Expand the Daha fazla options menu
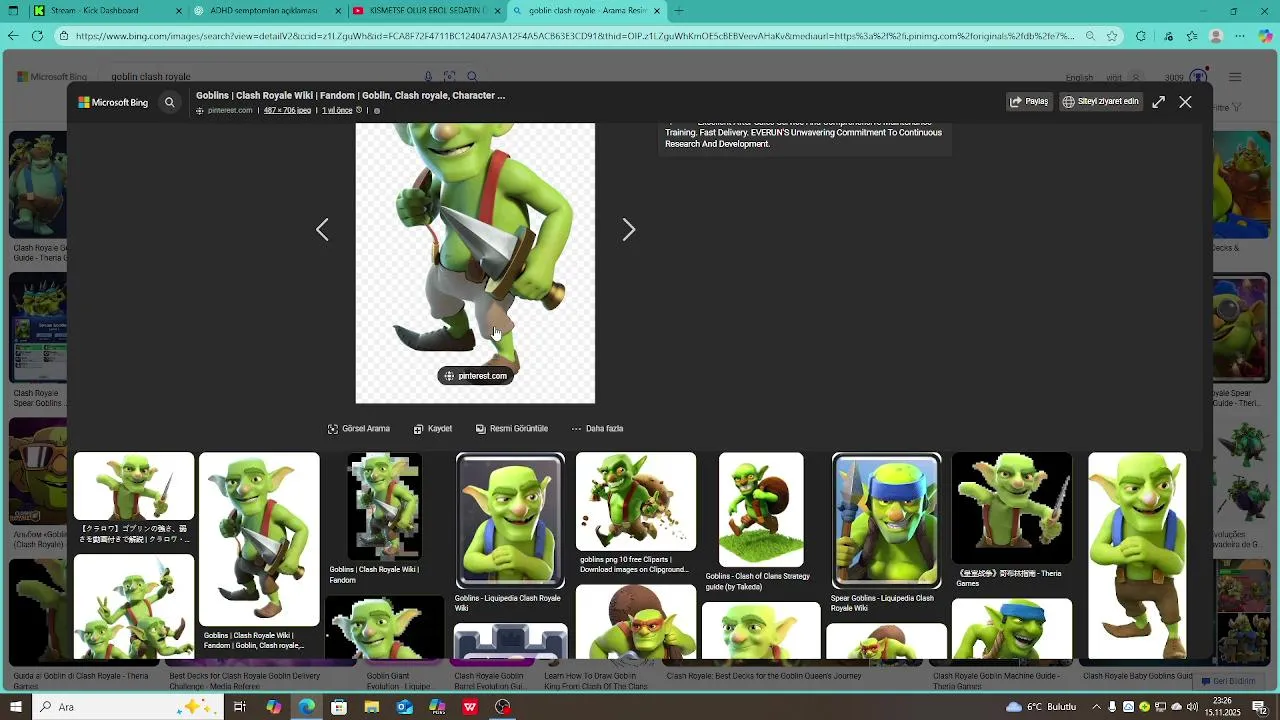The image size is (1280, 720). 597,429
